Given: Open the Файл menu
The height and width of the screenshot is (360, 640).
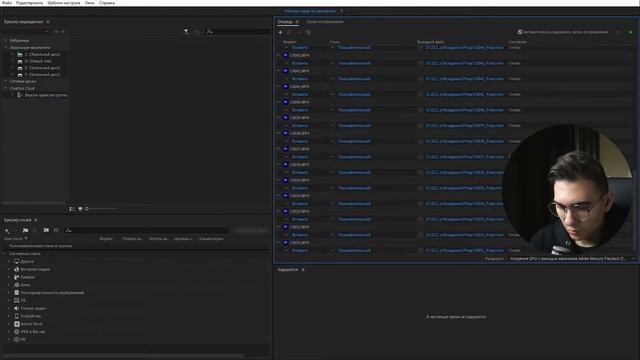Looking at the screenshot, I should (x=7, y=3).
